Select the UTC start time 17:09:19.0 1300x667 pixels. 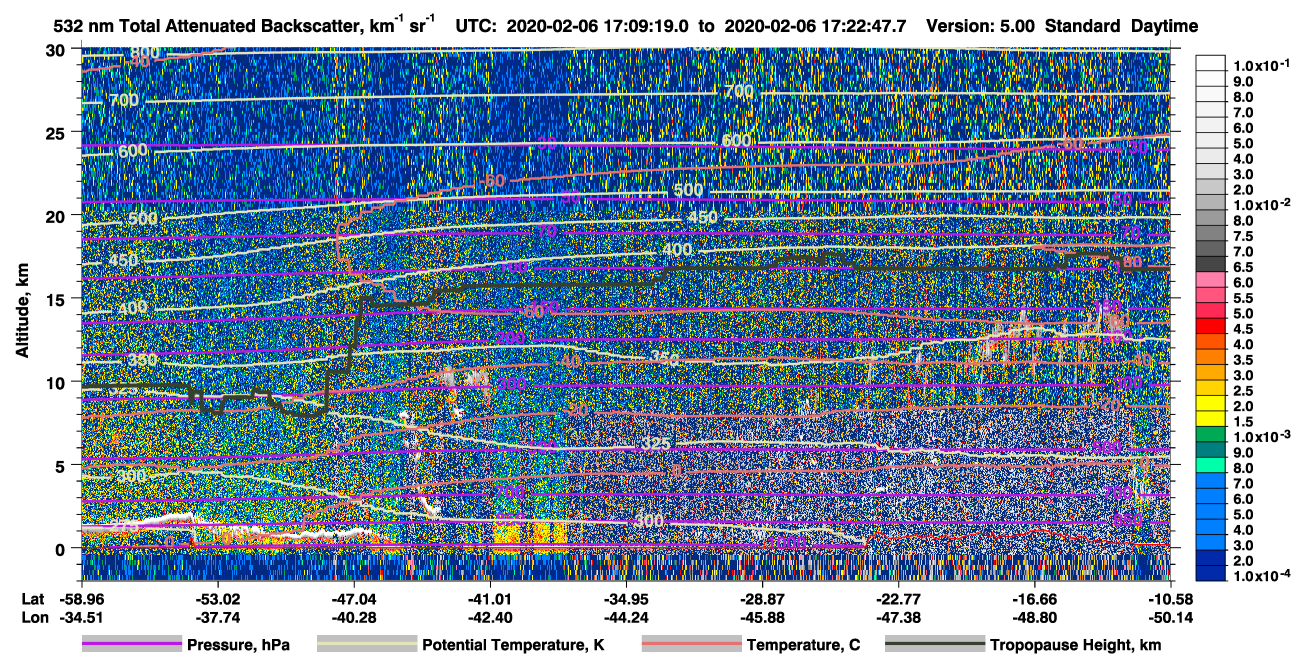(647, 27)
